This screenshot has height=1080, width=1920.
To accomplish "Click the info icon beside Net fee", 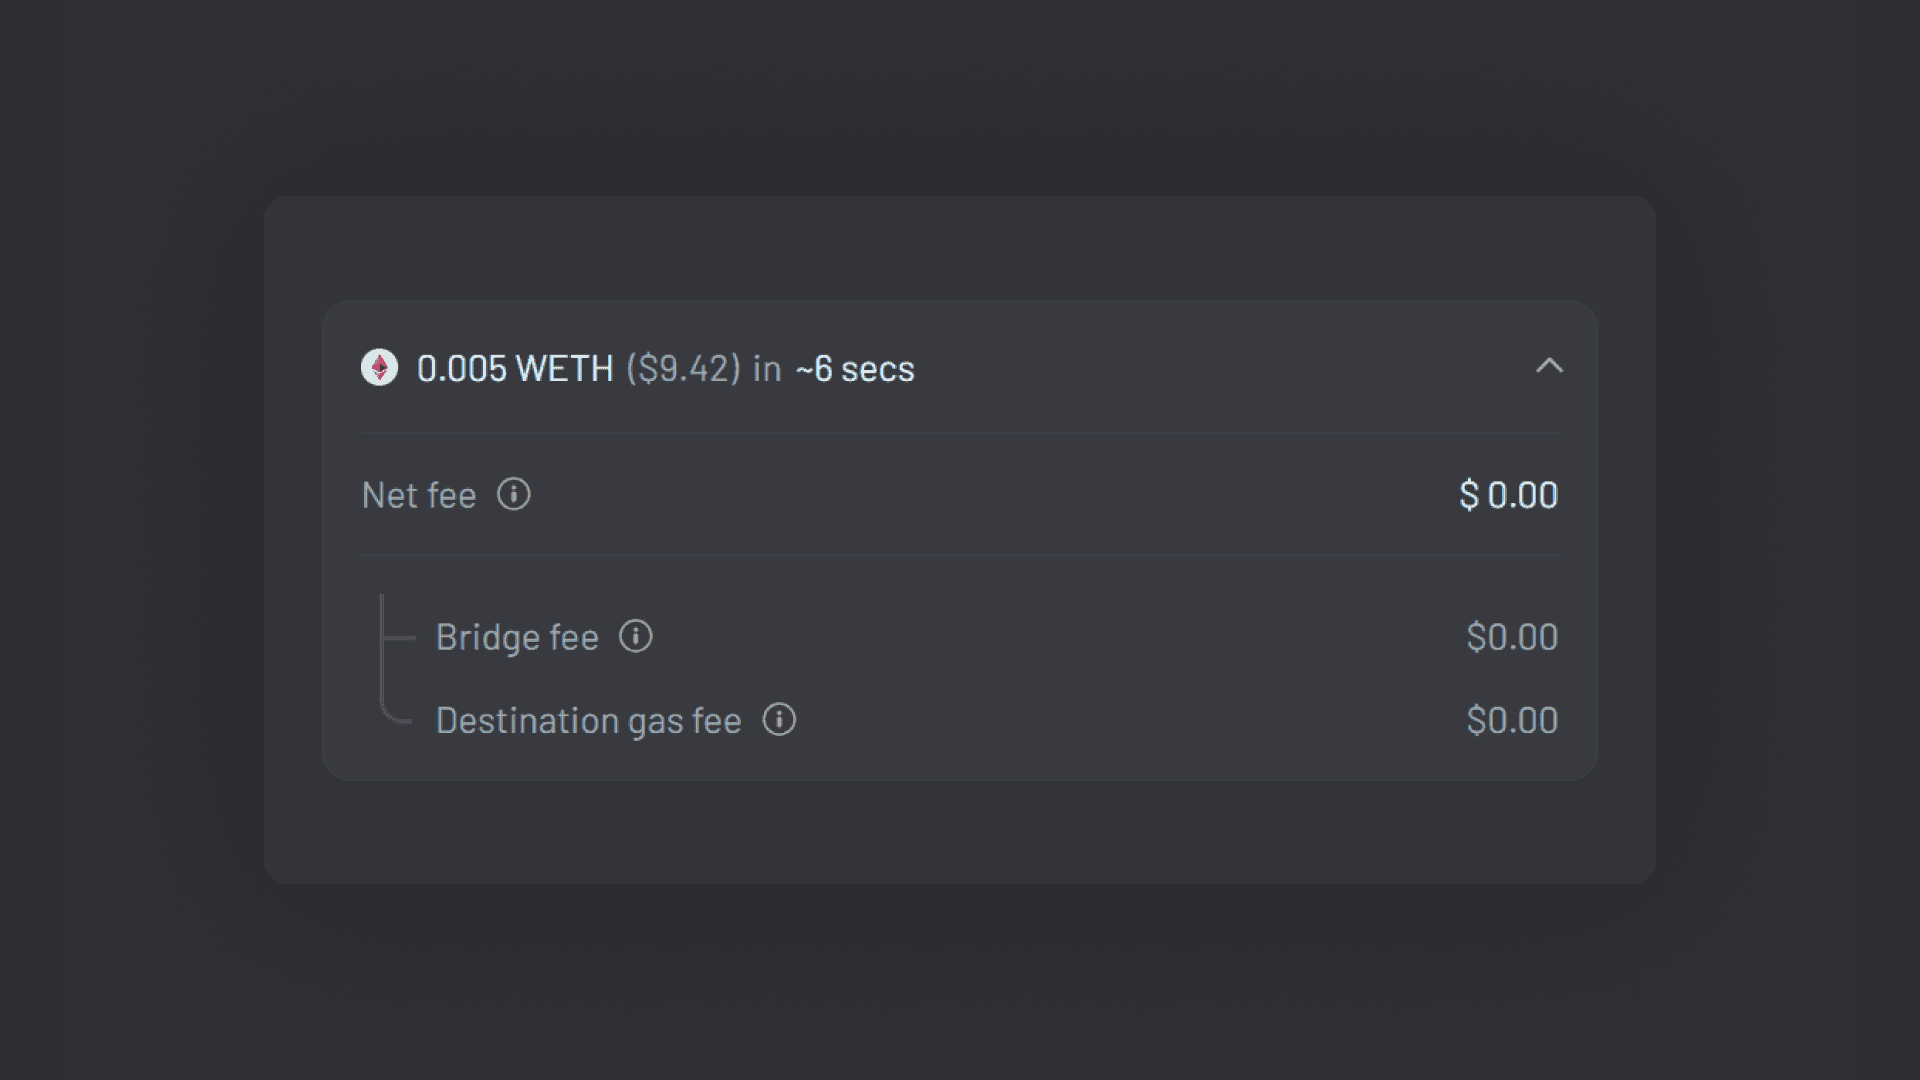I will click(513, 494).
